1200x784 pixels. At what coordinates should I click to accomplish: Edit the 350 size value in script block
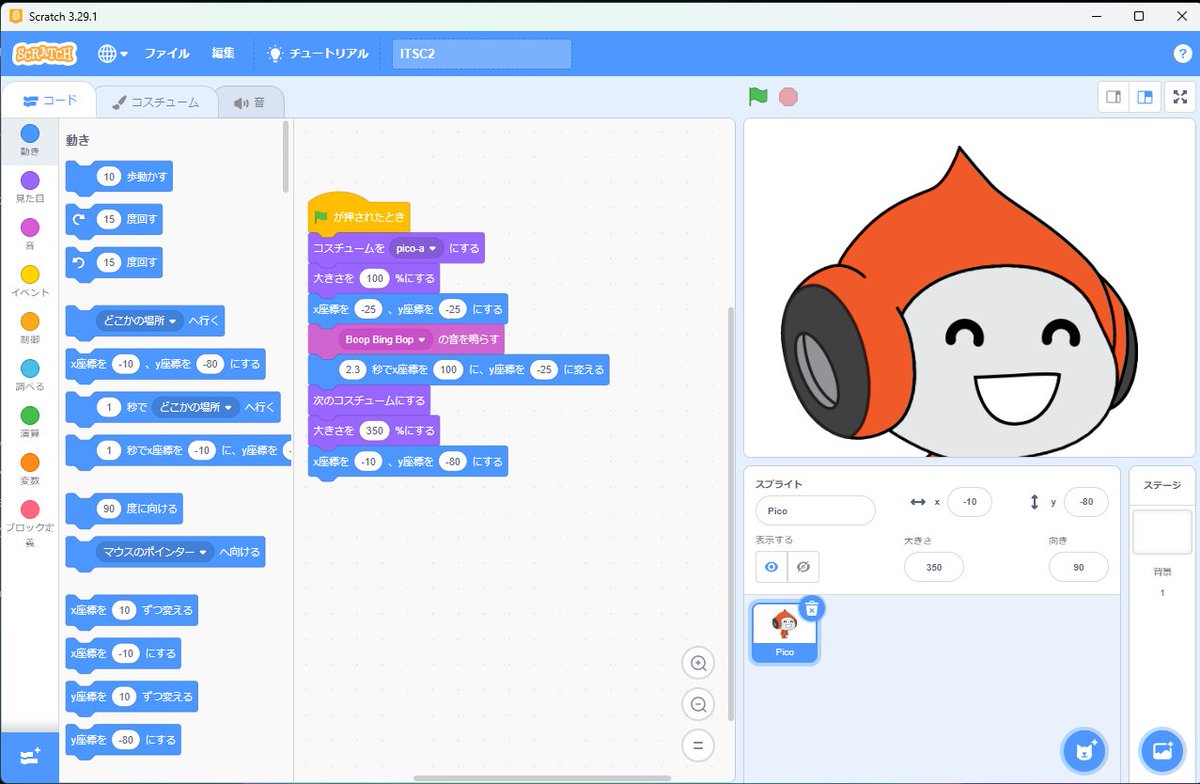point(376,431)
